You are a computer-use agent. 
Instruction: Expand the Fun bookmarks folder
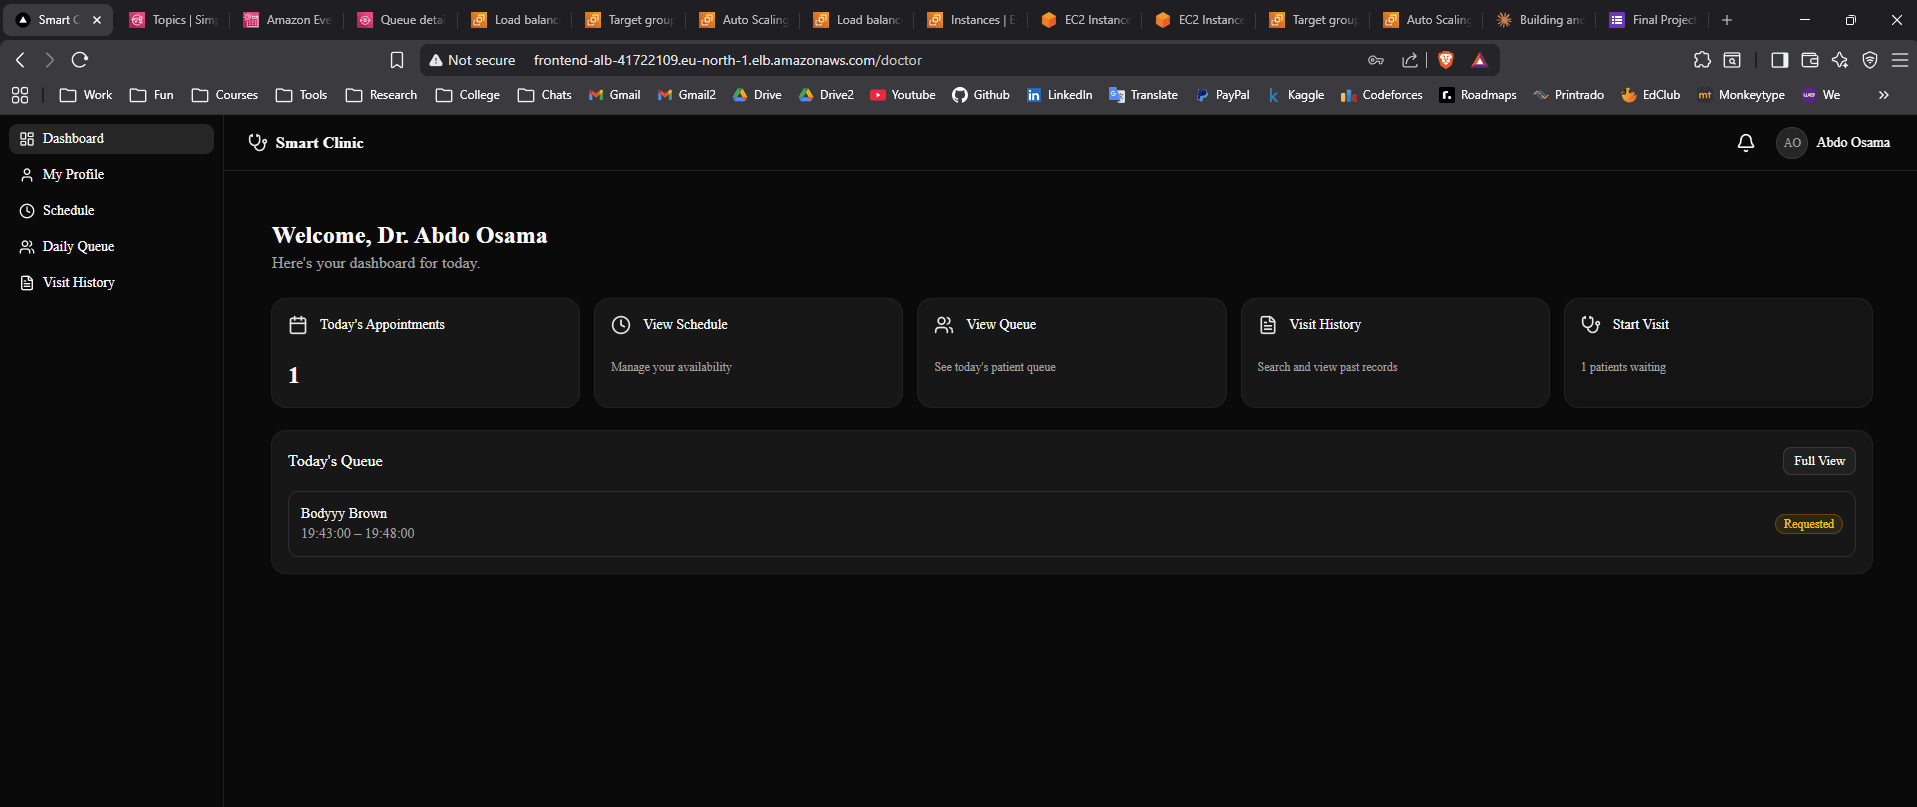[x=152, y=95]
